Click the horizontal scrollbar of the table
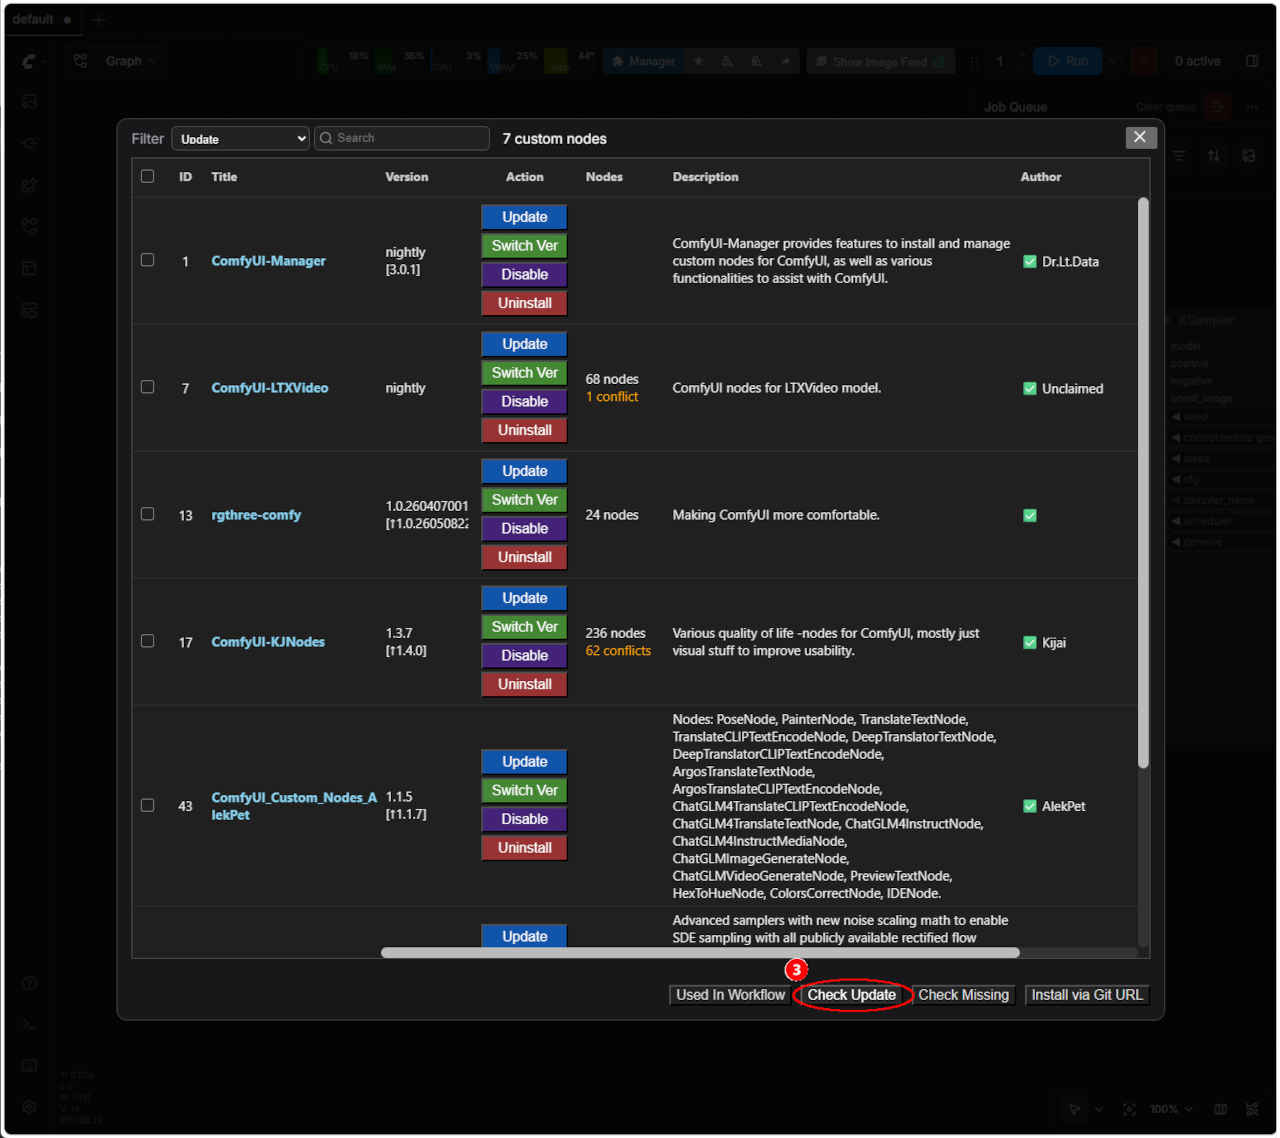1280x1138 pixels. click(x=700, y=952)
